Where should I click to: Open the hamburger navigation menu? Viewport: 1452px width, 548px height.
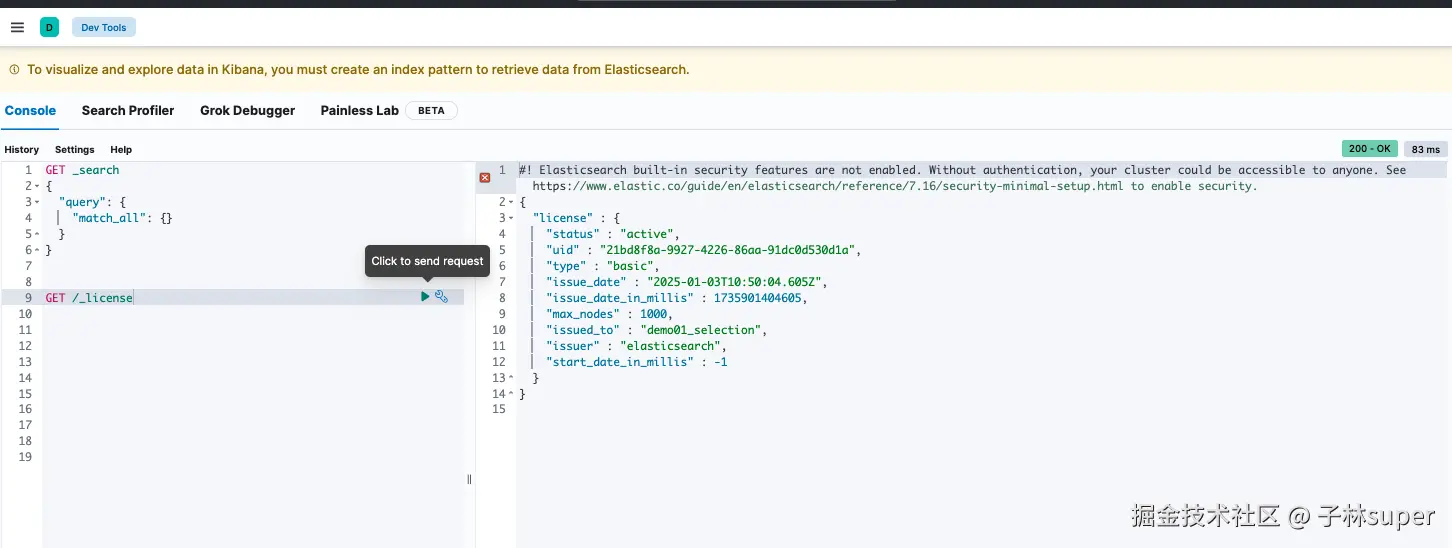click(x=17, y=27)
